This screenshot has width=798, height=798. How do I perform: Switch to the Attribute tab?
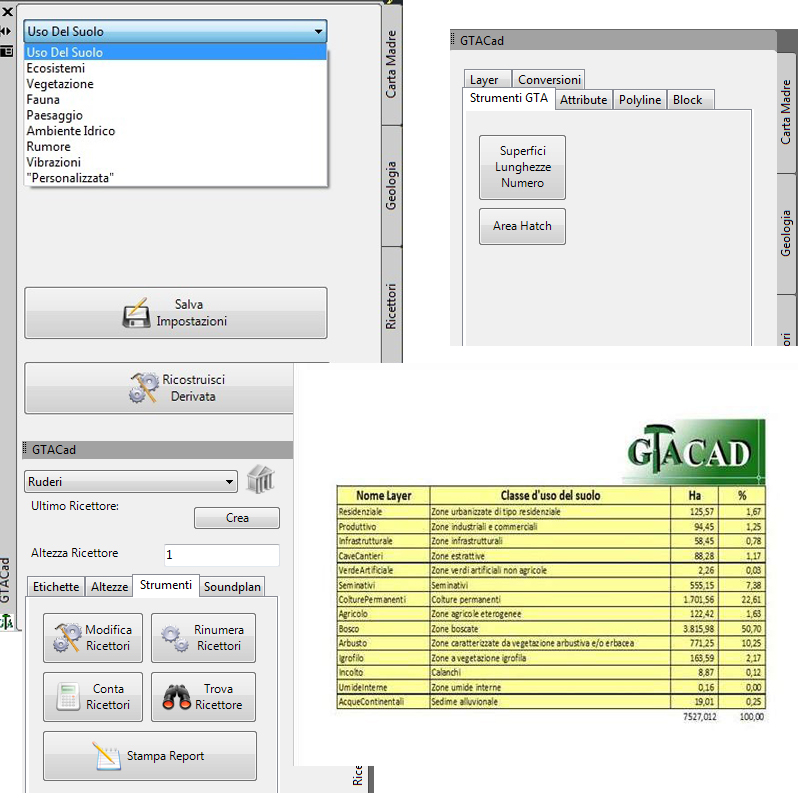584,100
